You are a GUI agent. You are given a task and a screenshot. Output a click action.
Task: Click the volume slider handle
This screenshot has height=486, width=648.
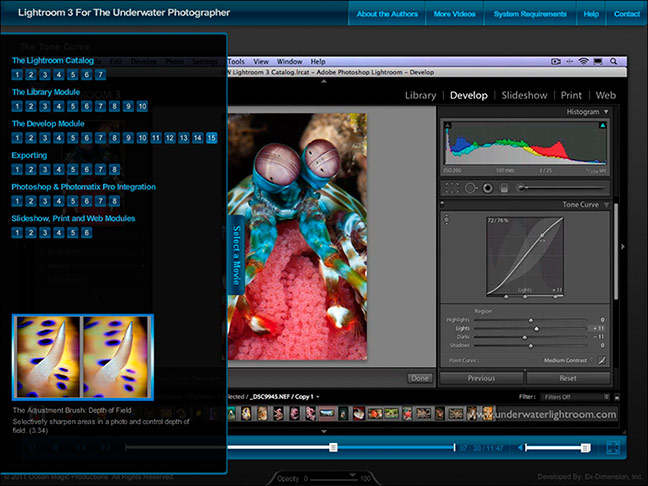tap(585, 448)
